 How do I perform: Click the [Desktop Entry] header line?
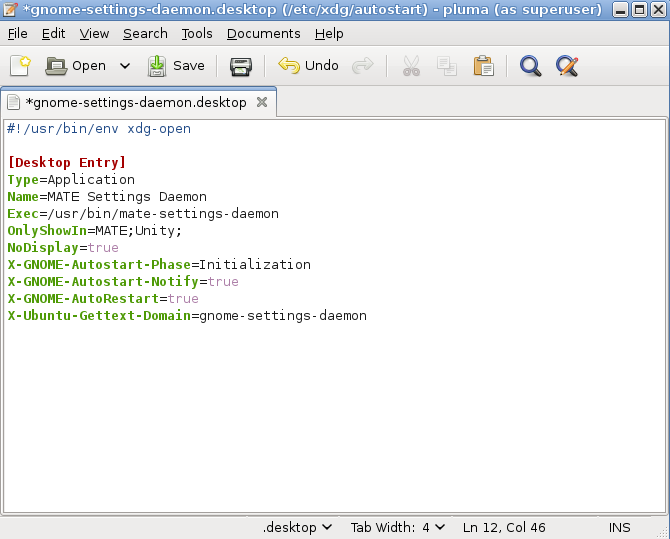pos(67,163)
